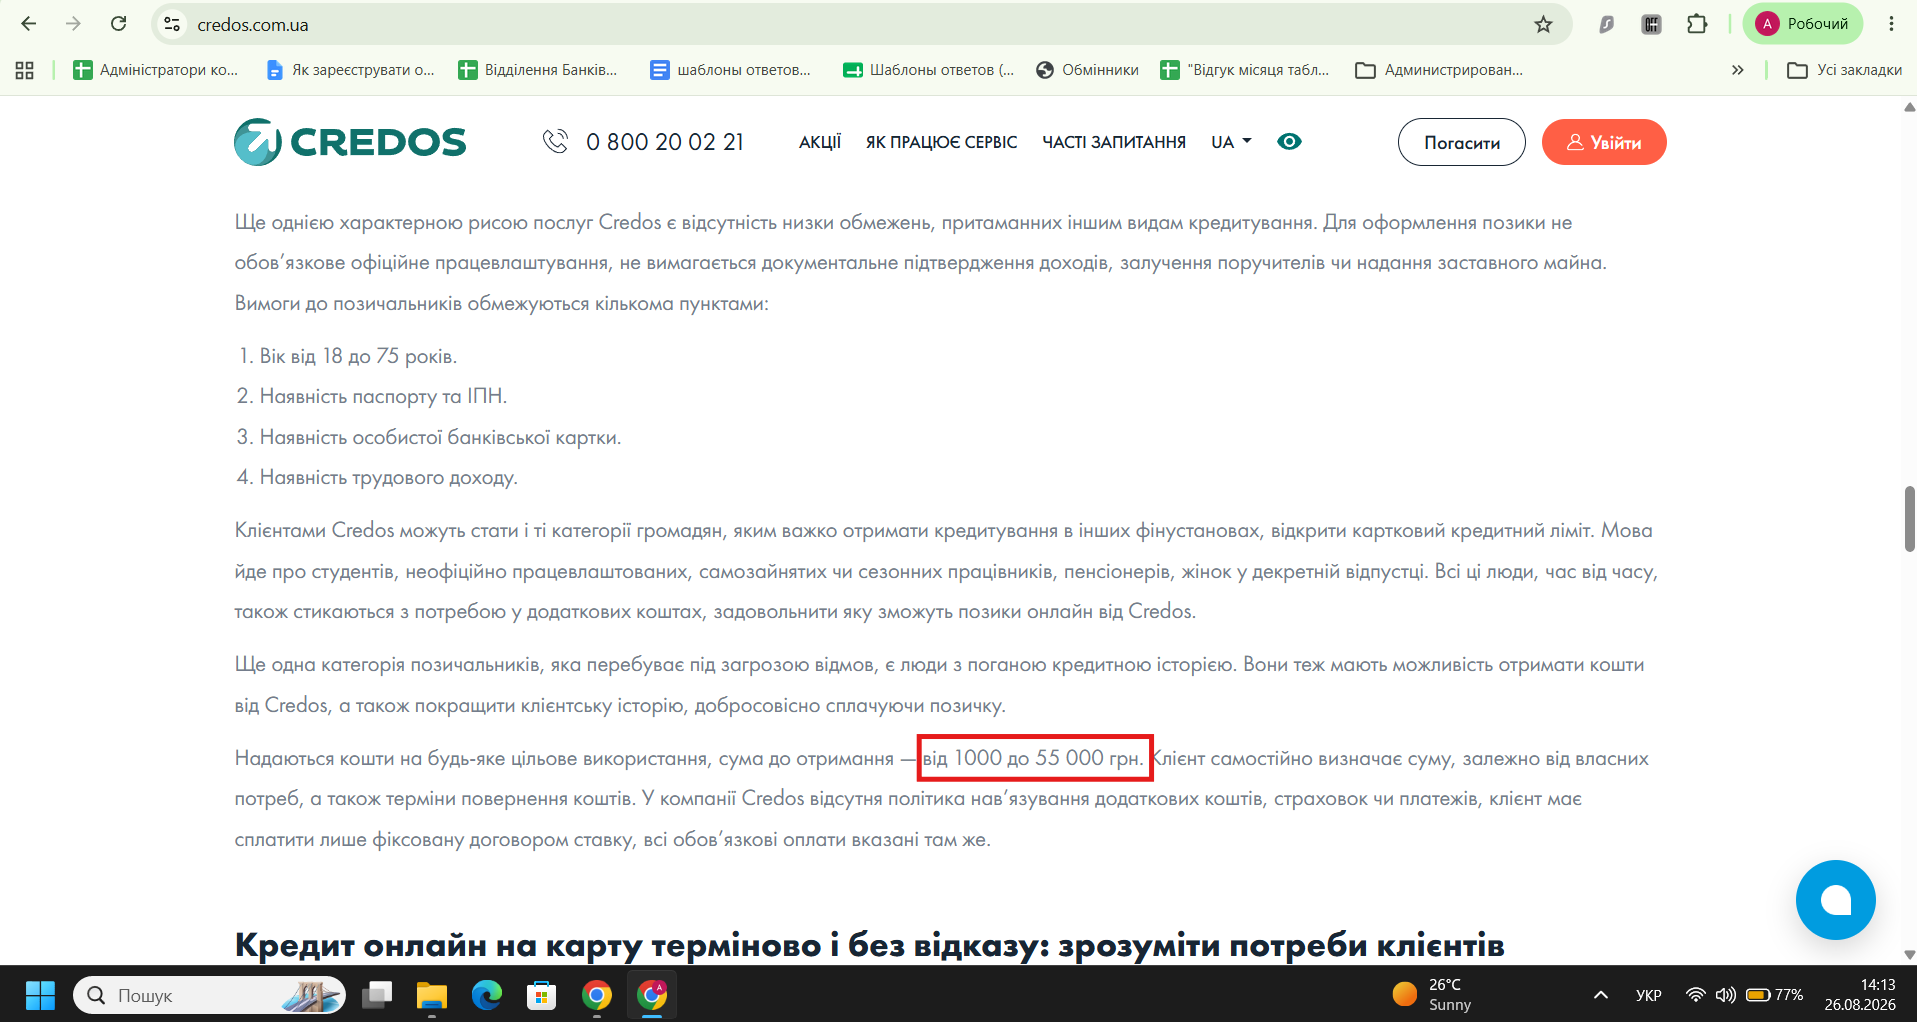Click the volume speaker tray icon
This screenshot has width=1917, height=1022.
click(x=1725, y=995)
